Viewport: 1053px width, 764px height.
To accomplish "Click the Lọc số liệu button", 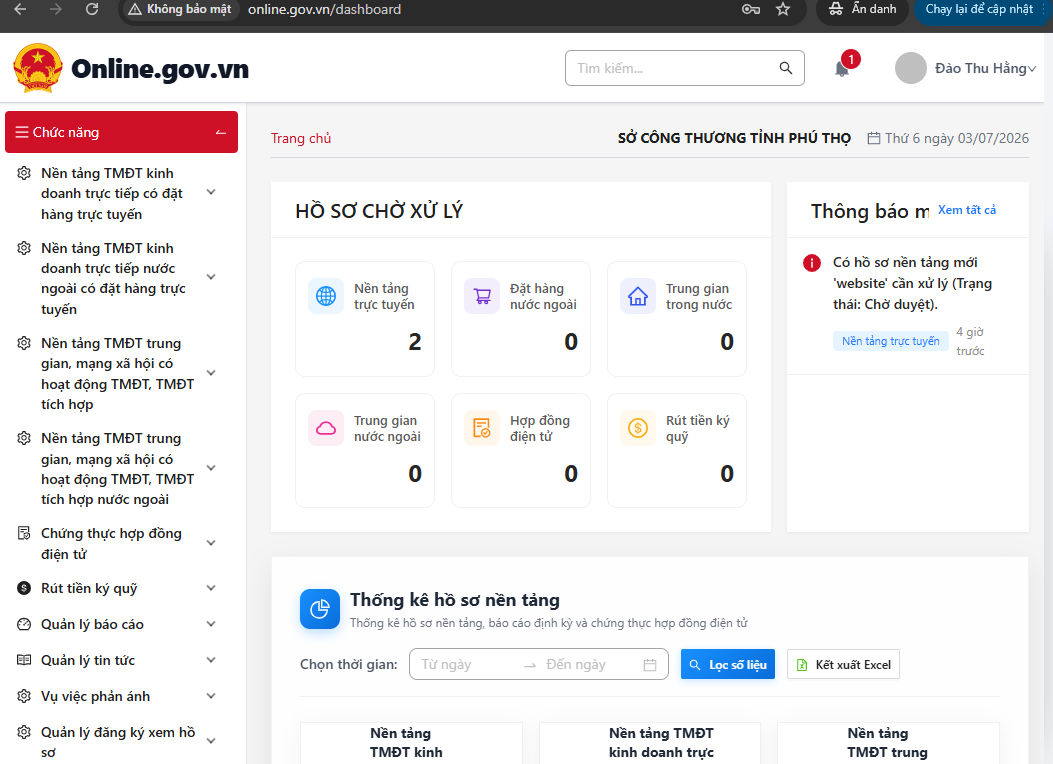I will pyautogui.click(x=728, y=664).
